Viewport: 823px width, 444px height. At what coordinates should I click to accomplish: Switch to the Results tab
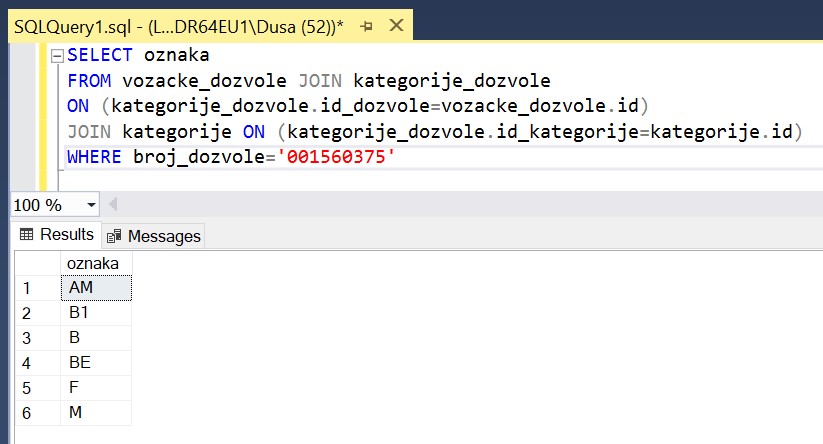tap(56, 235)
